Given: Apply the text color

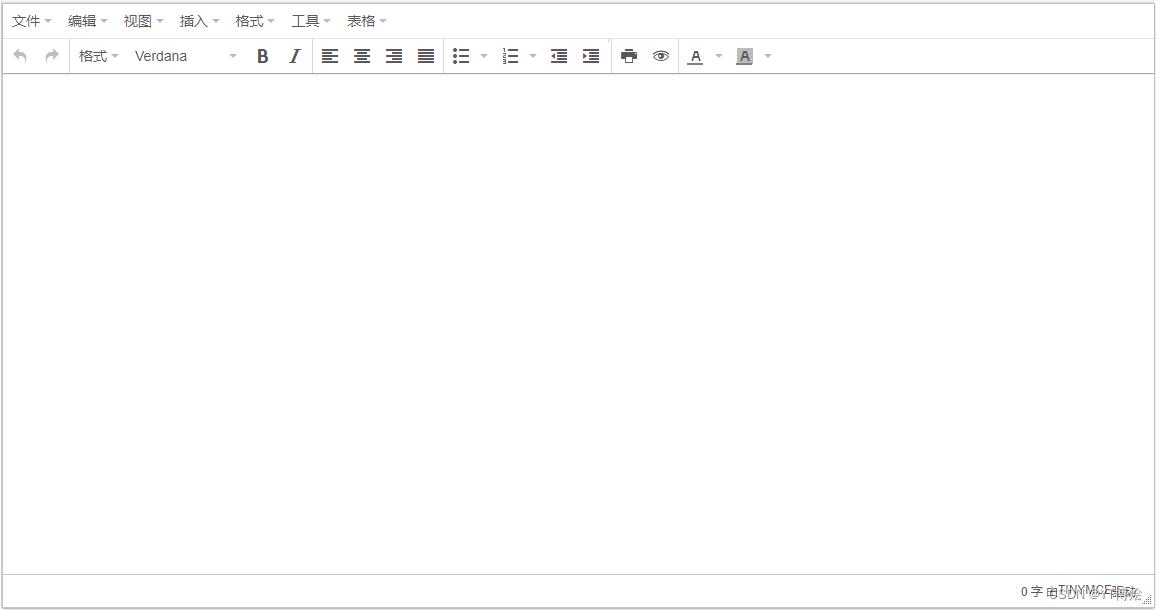Looking at the screenshot, I should coord(696,56).
